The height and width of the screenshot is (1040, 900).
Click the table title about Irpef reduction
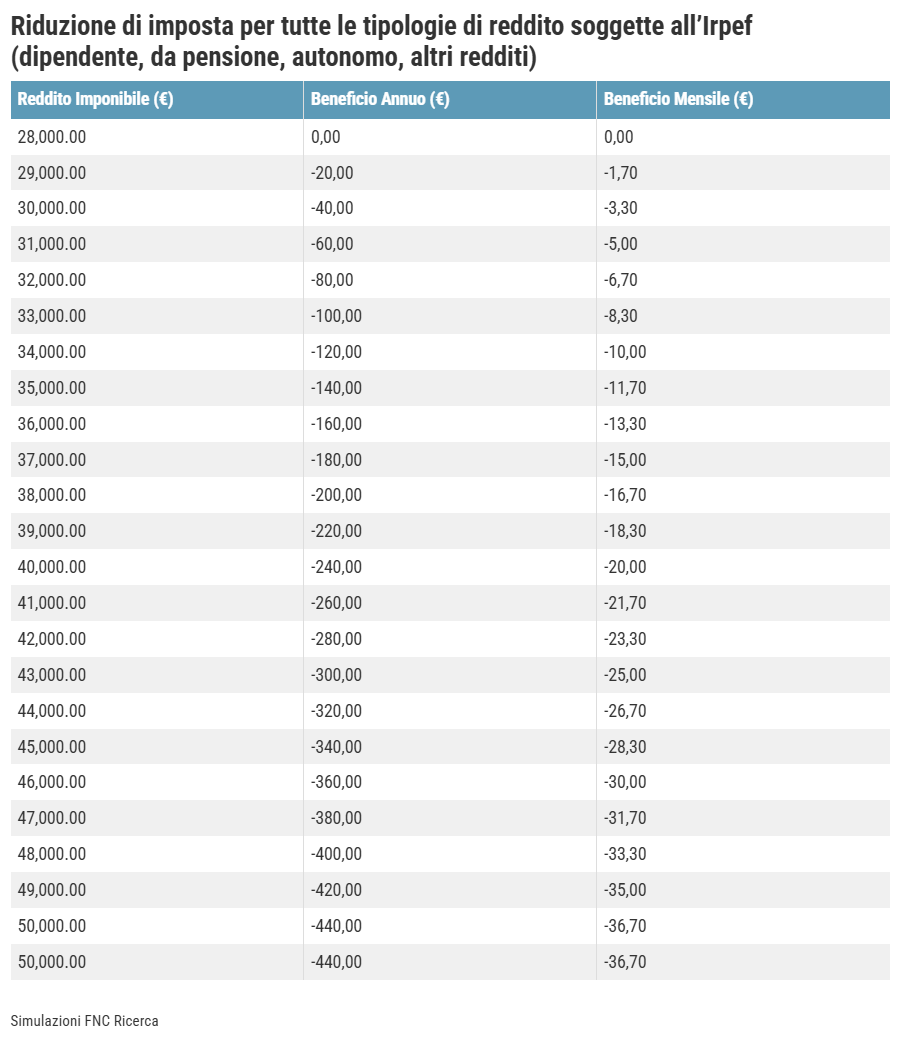tap(380, 43)
